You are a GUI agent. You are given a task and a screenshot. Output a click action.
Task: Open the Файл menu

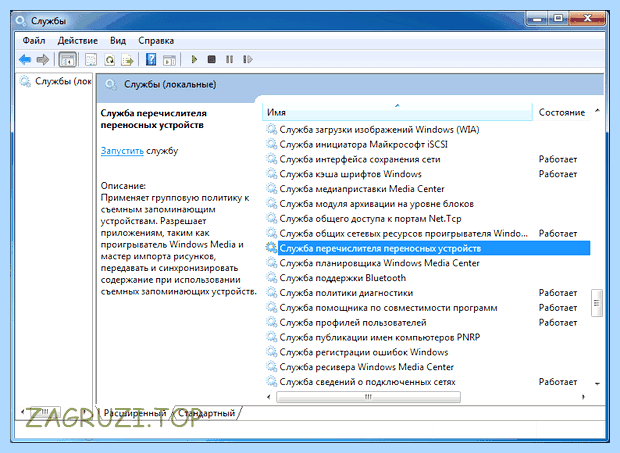click(x=34, y=41)
